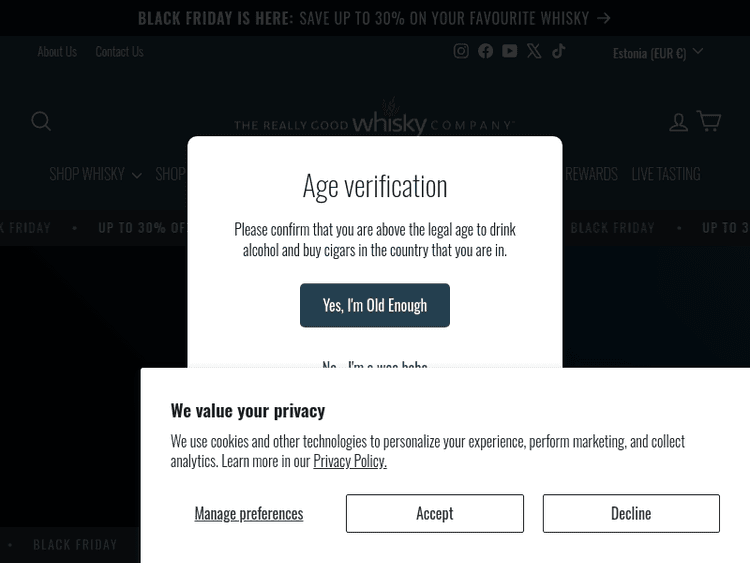Expand the Estonia (EUR €) currency selector
This screenshot has height=563, width=750.
[x=657, y=53]
